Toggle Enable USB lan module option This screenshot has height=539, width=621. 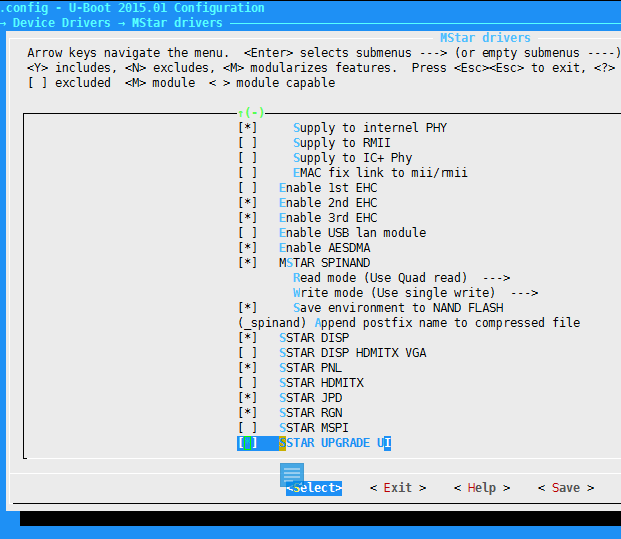click(248, 233)
